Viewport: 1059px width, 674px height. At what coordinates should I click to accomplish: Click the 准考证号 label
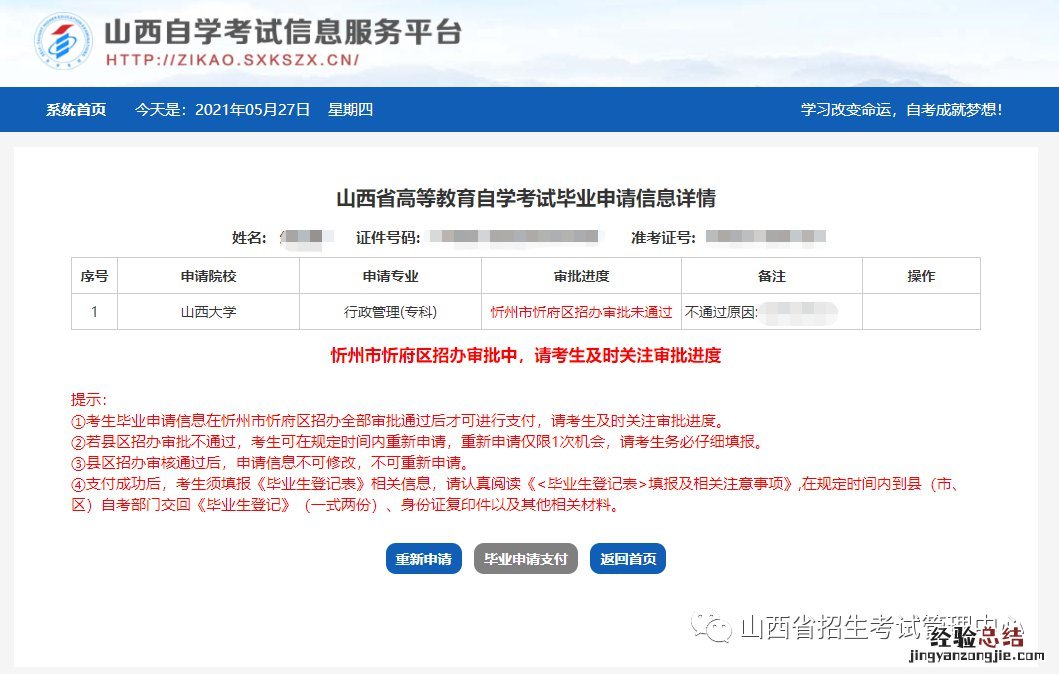663,238
